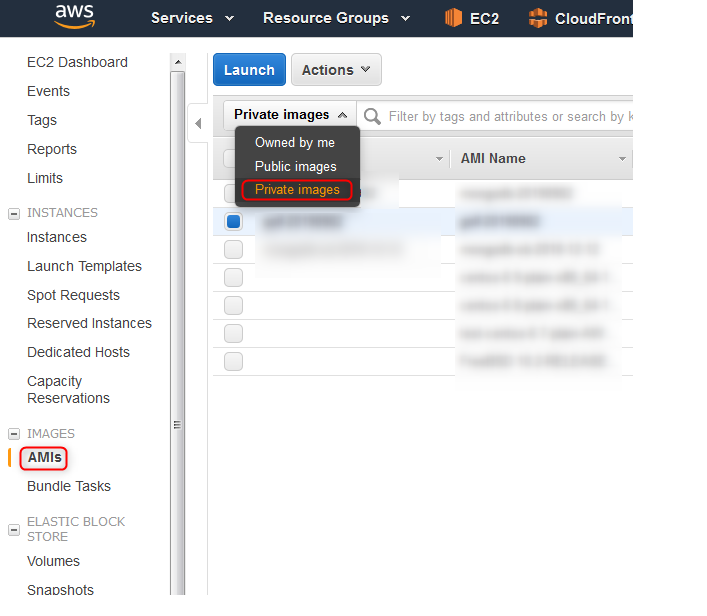Click the AWS logo
Screen dimensions: 707x616
coord(74,17)
